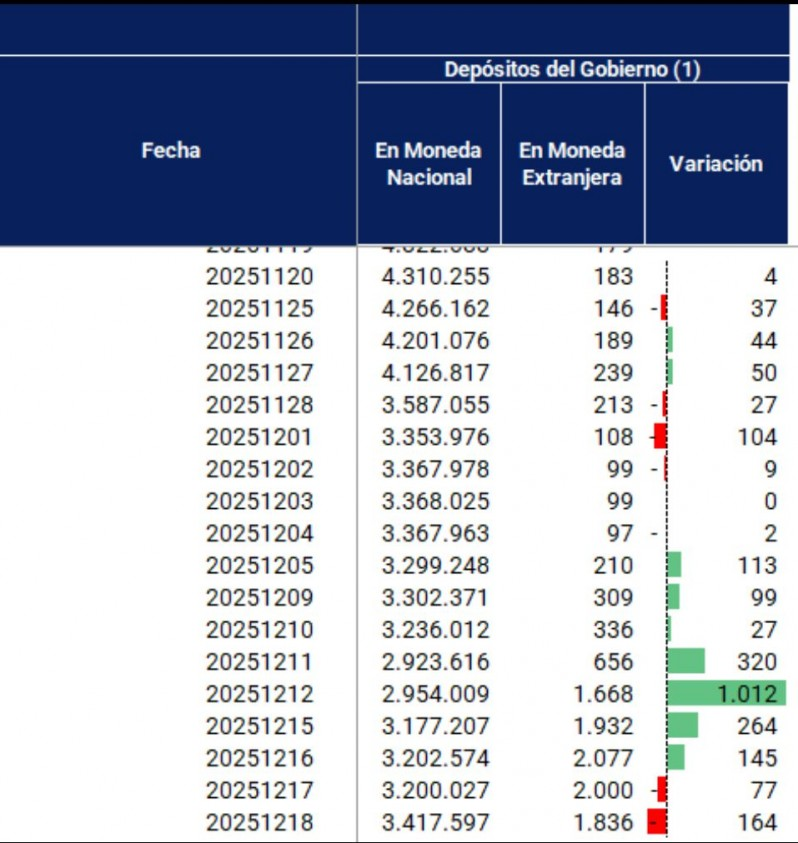
Task: Select the green variation bar for 320
Action: click(x=686, y=661)
